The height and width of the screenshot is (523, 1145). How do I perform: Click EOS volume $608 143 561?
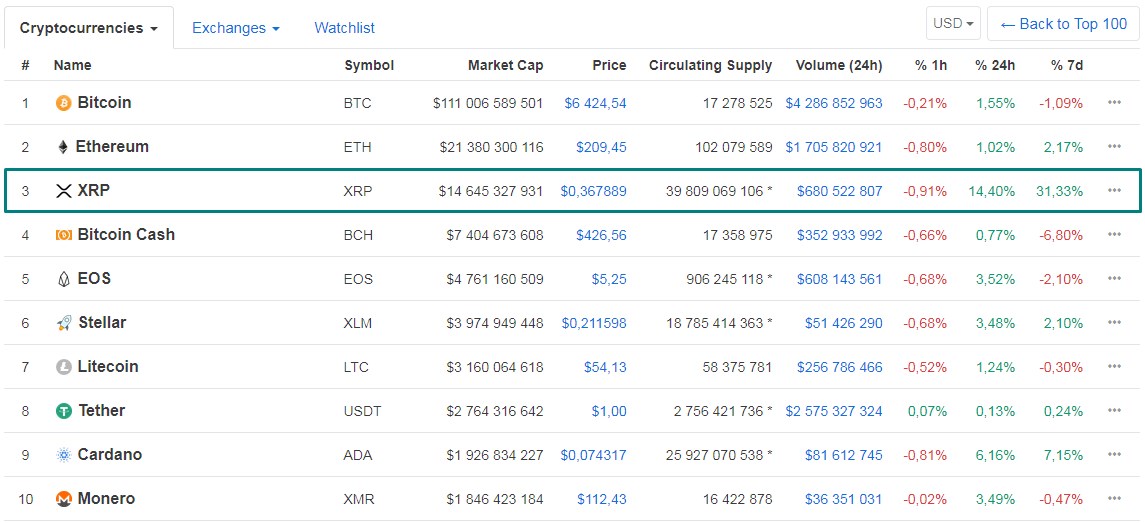[840, 279]
